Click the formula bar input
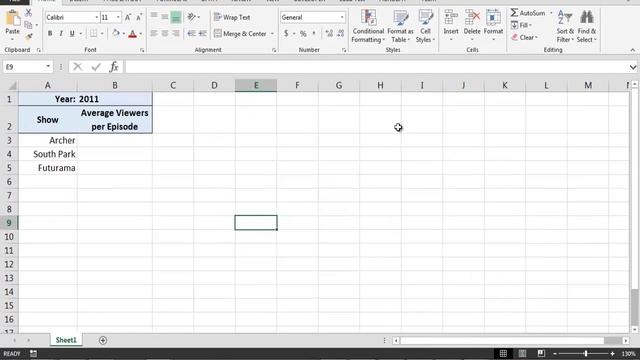The image size is (640, 360). tap(376, 67)
